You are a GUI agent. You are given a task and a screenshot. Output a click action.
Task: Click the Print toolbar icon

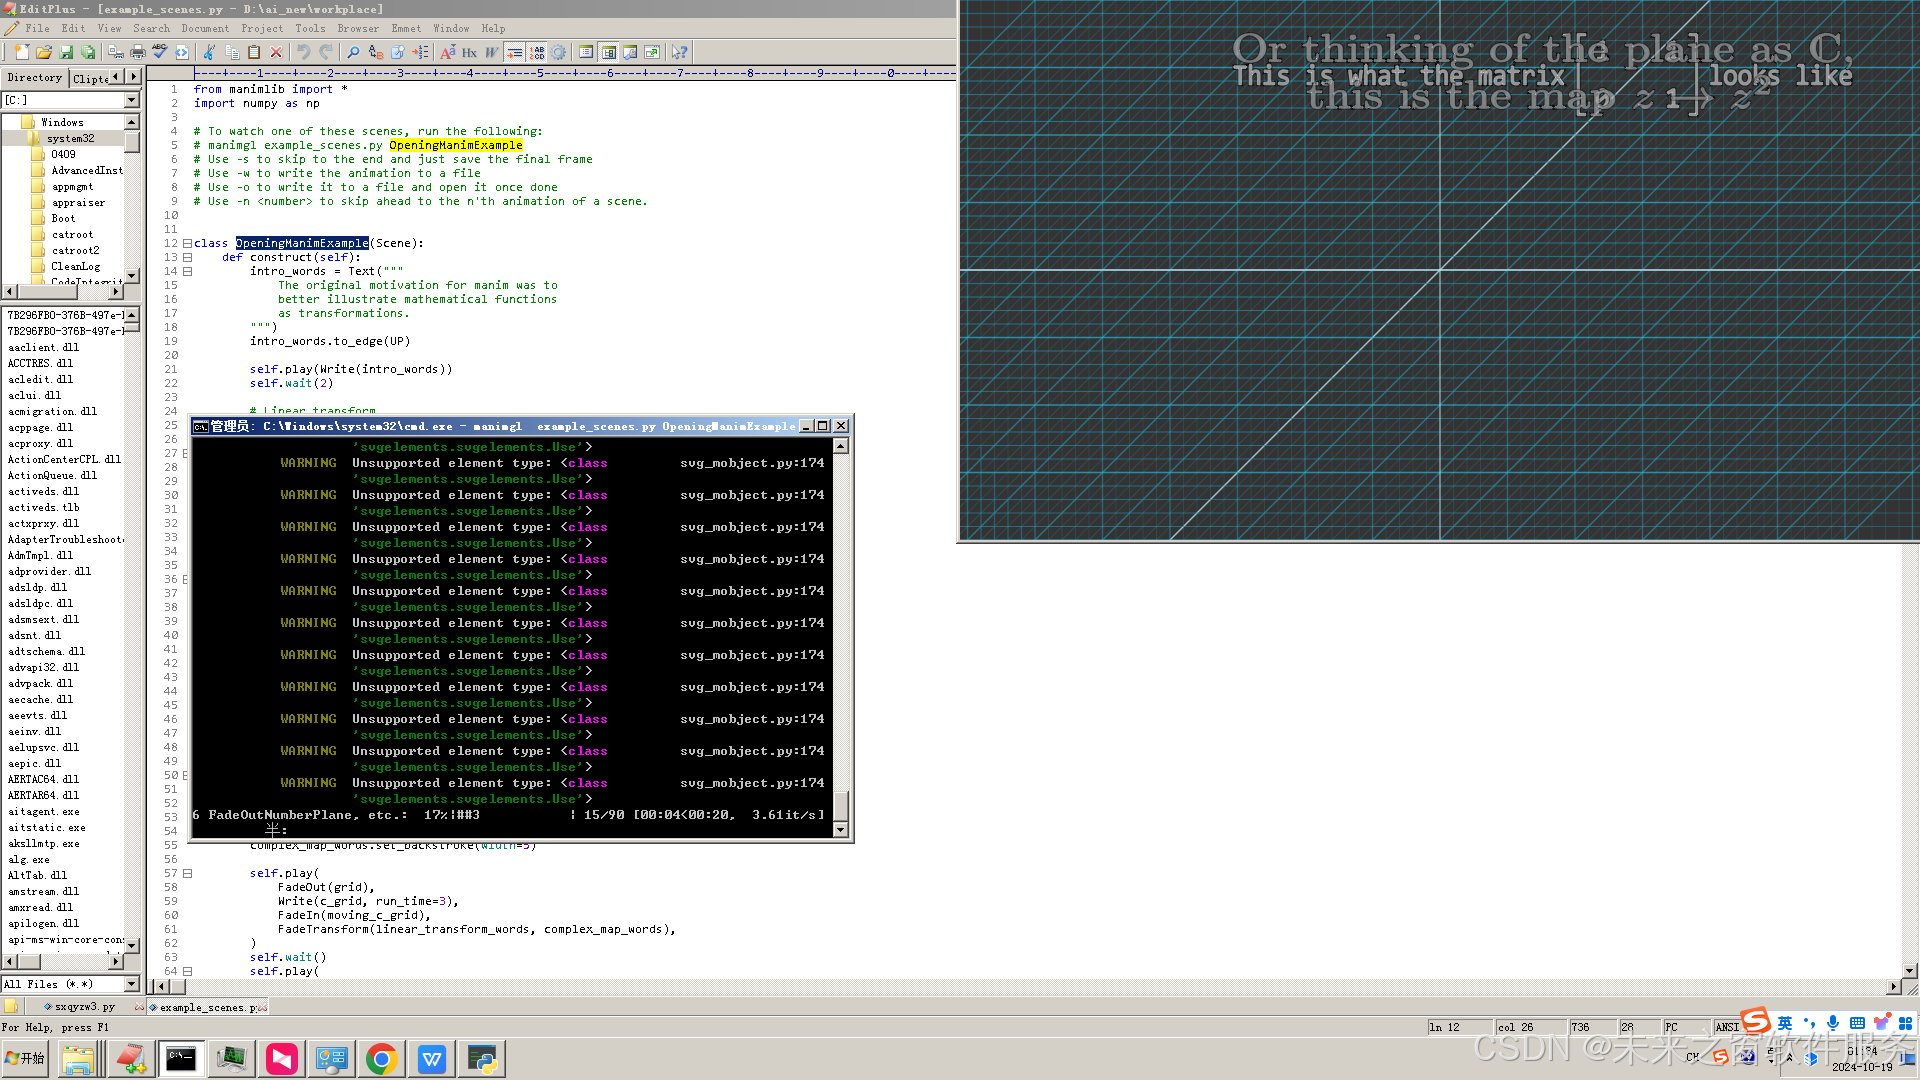tap(138, 52)
